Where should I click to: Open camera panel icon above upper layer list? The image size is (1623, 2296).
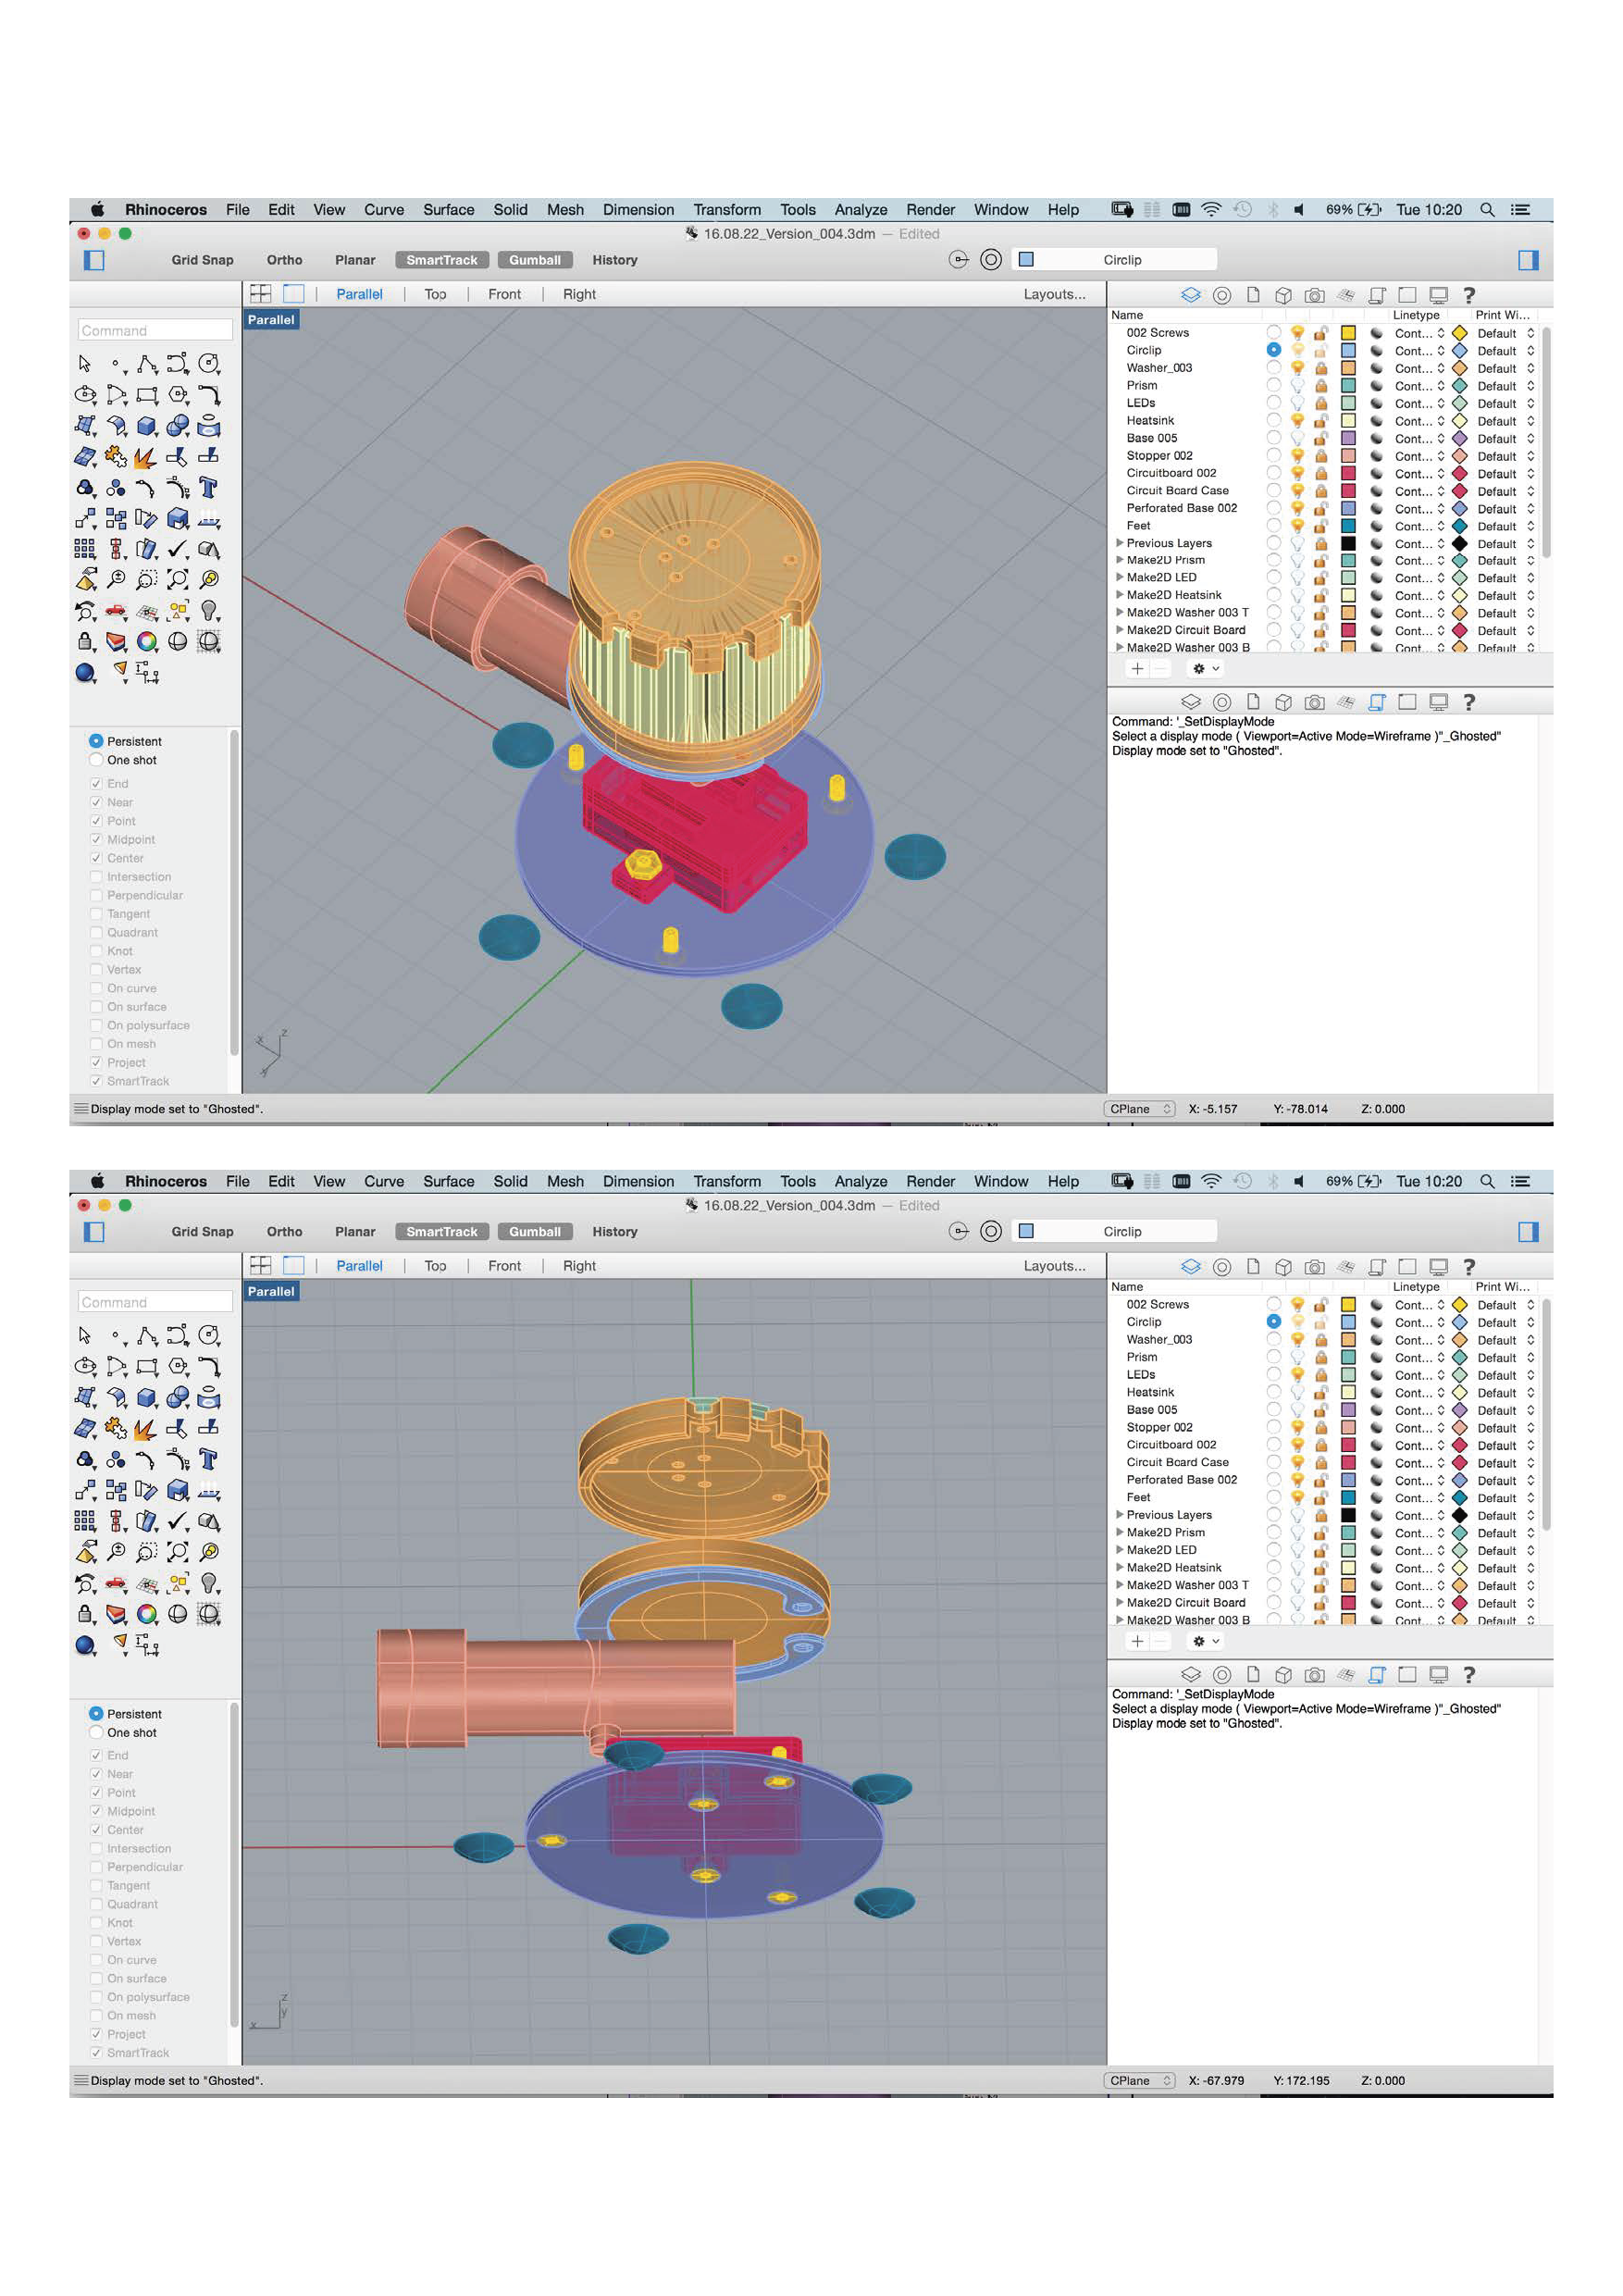click(x=1314, y=295)
